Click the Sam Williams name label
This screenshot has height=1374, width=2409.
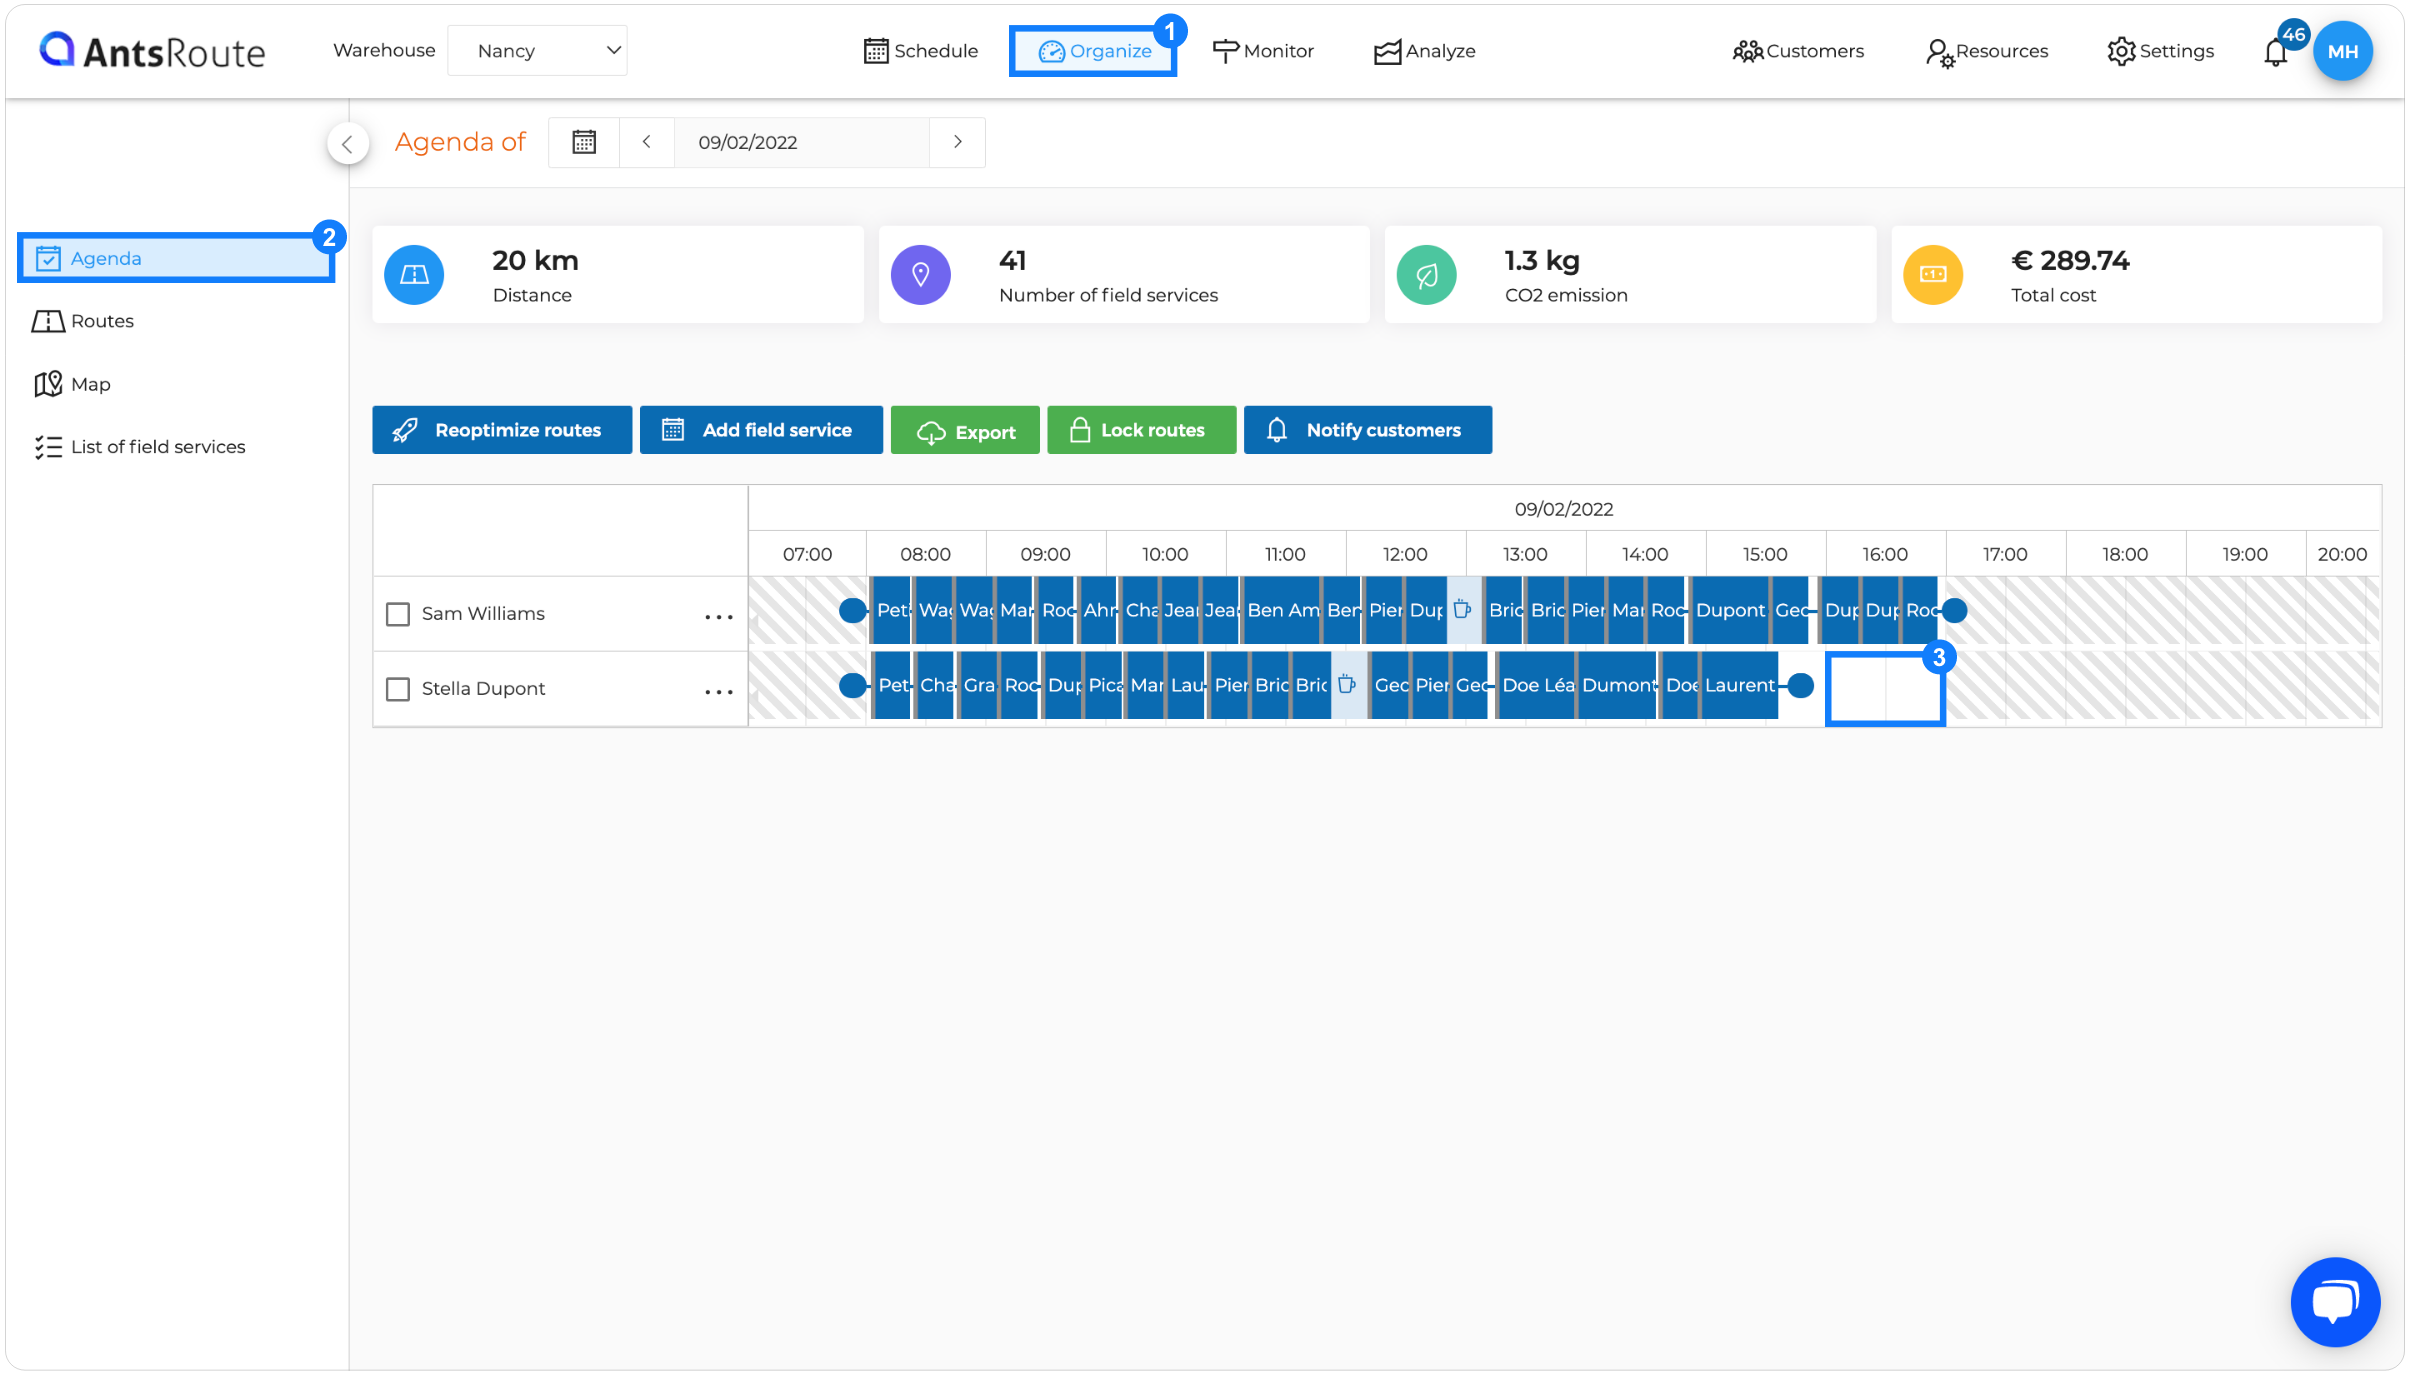(x=483, y=614)
